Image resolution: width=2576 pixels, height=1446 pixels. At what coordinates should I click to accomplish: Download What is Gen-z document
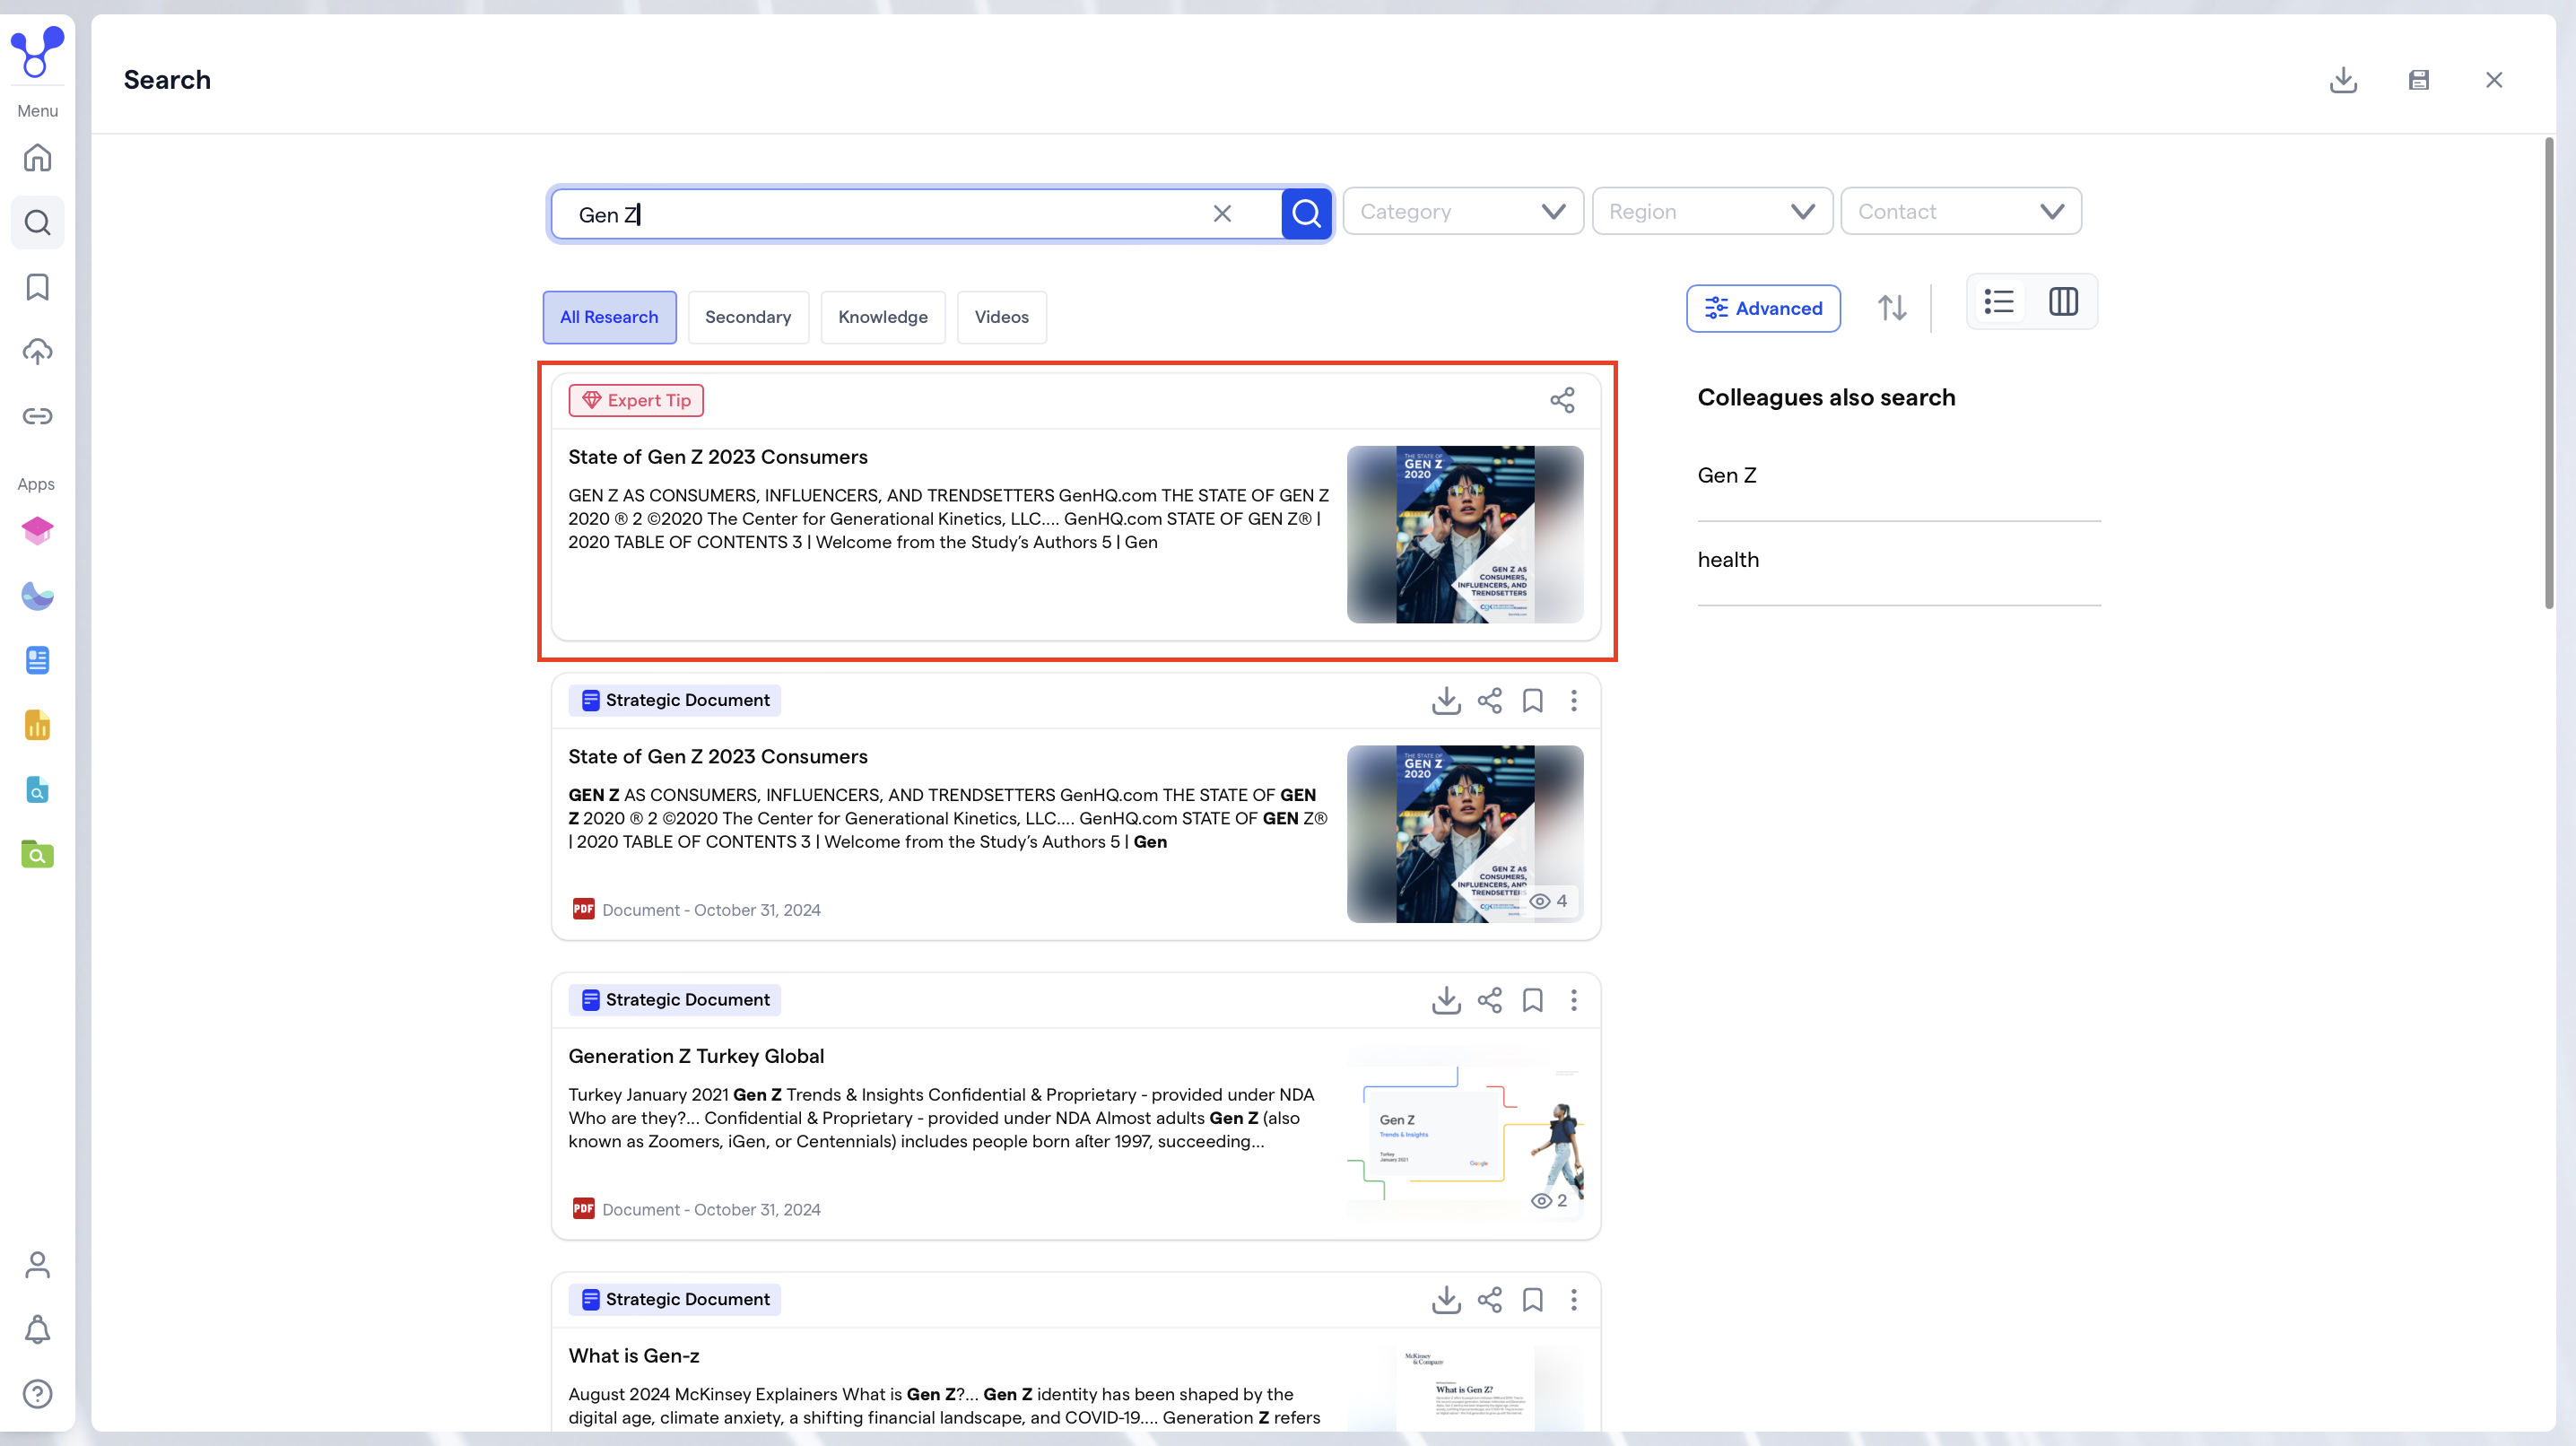(x=1446, y=1300)
